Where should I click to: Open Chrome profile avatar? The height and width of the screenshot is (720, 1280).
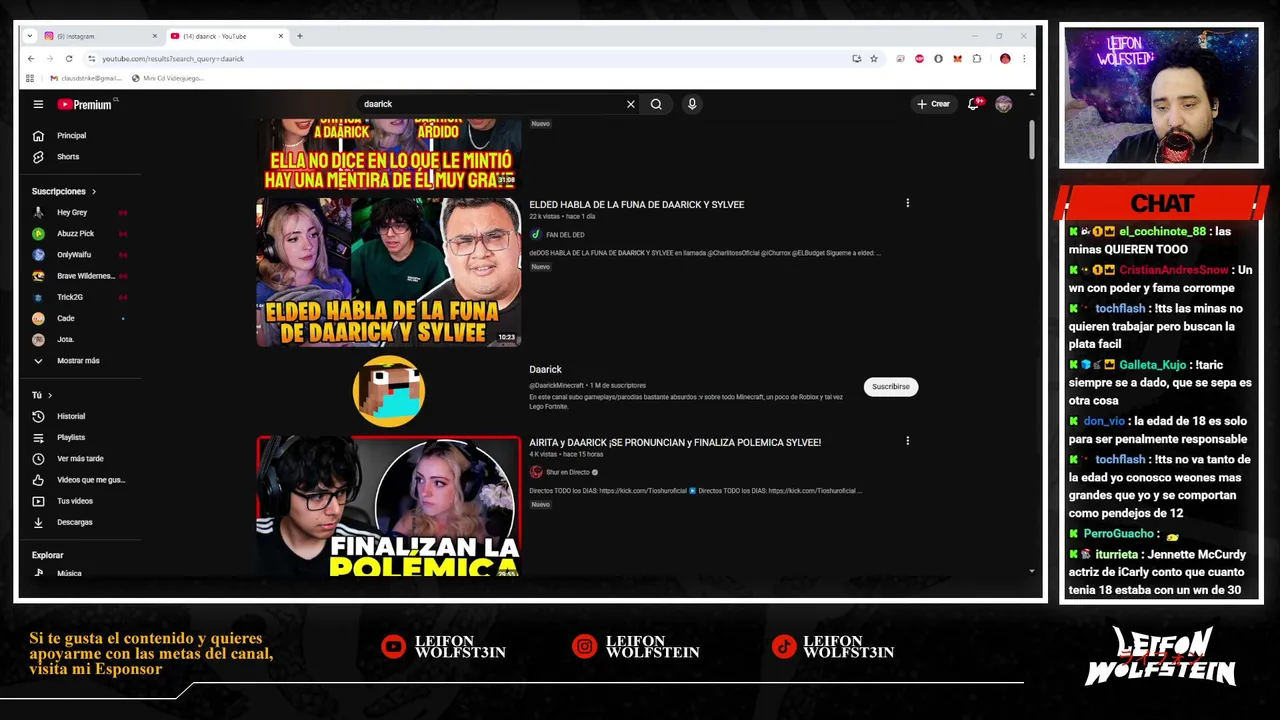point(1005,59)
